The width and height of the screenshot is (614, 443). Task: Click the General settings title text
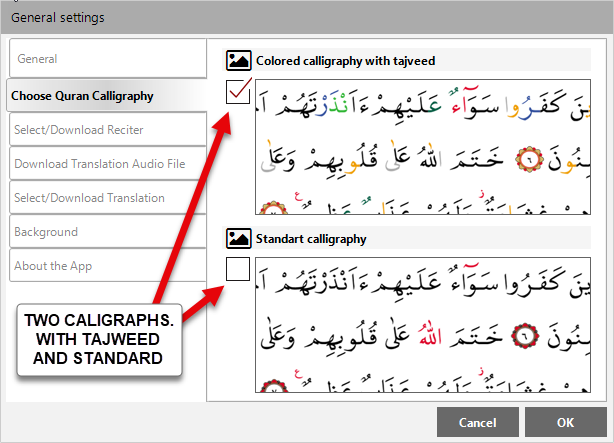pos(58,18)
